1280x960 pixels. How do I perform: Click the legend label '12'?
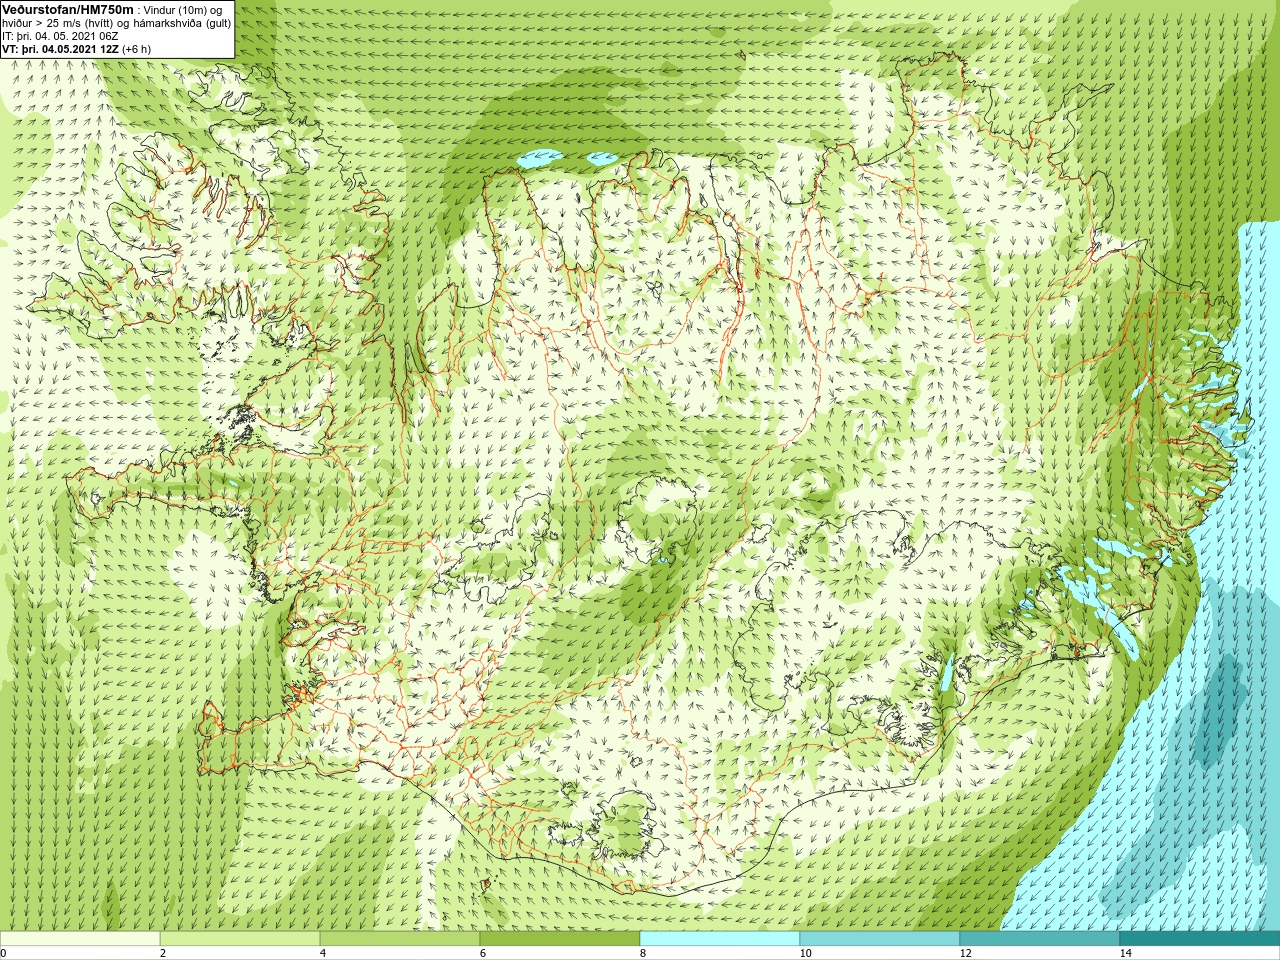click(x=965, y=953)
